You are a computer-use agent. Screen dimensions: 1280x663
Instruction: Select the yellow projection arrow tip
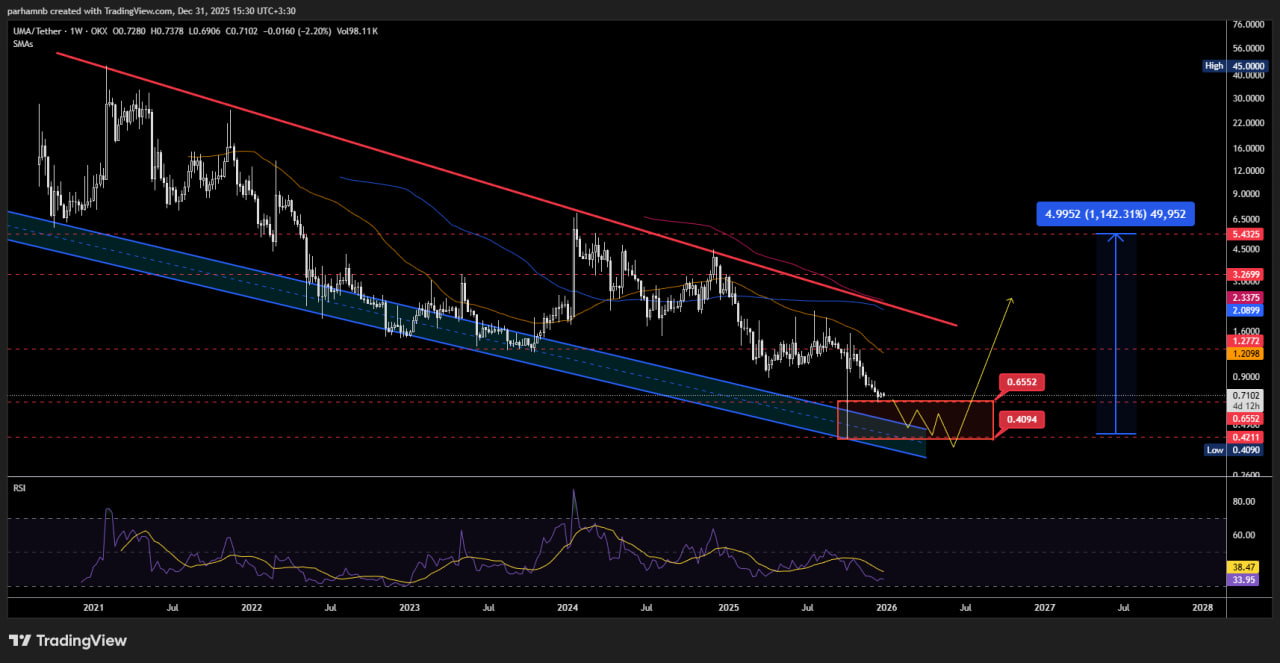[x=1013, y=298]
